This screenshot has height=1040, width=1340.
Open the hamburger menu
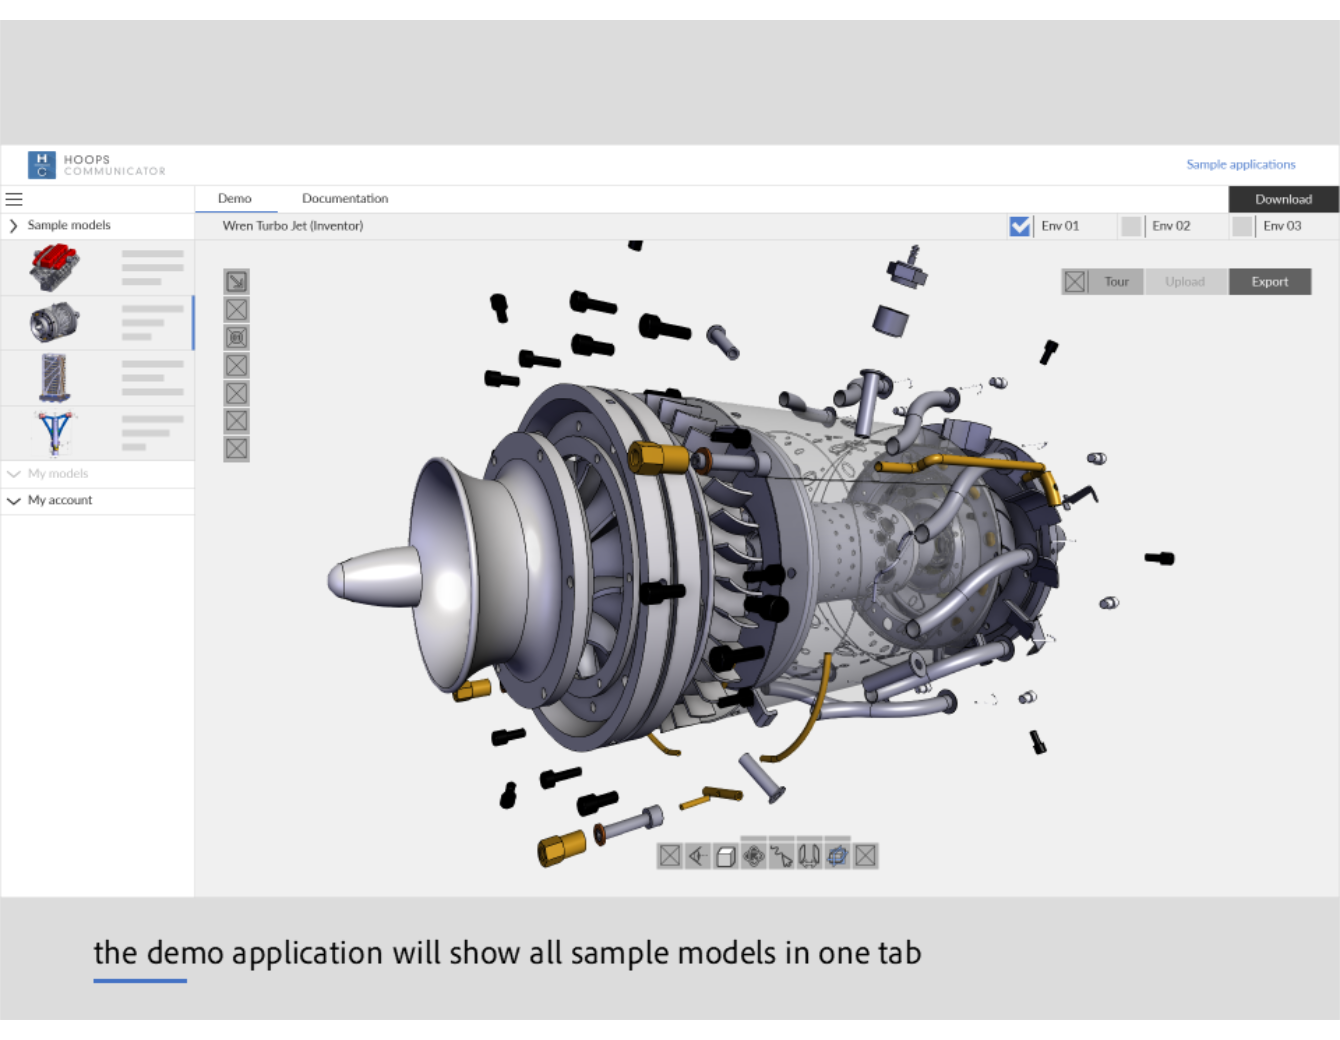point(14,199)
